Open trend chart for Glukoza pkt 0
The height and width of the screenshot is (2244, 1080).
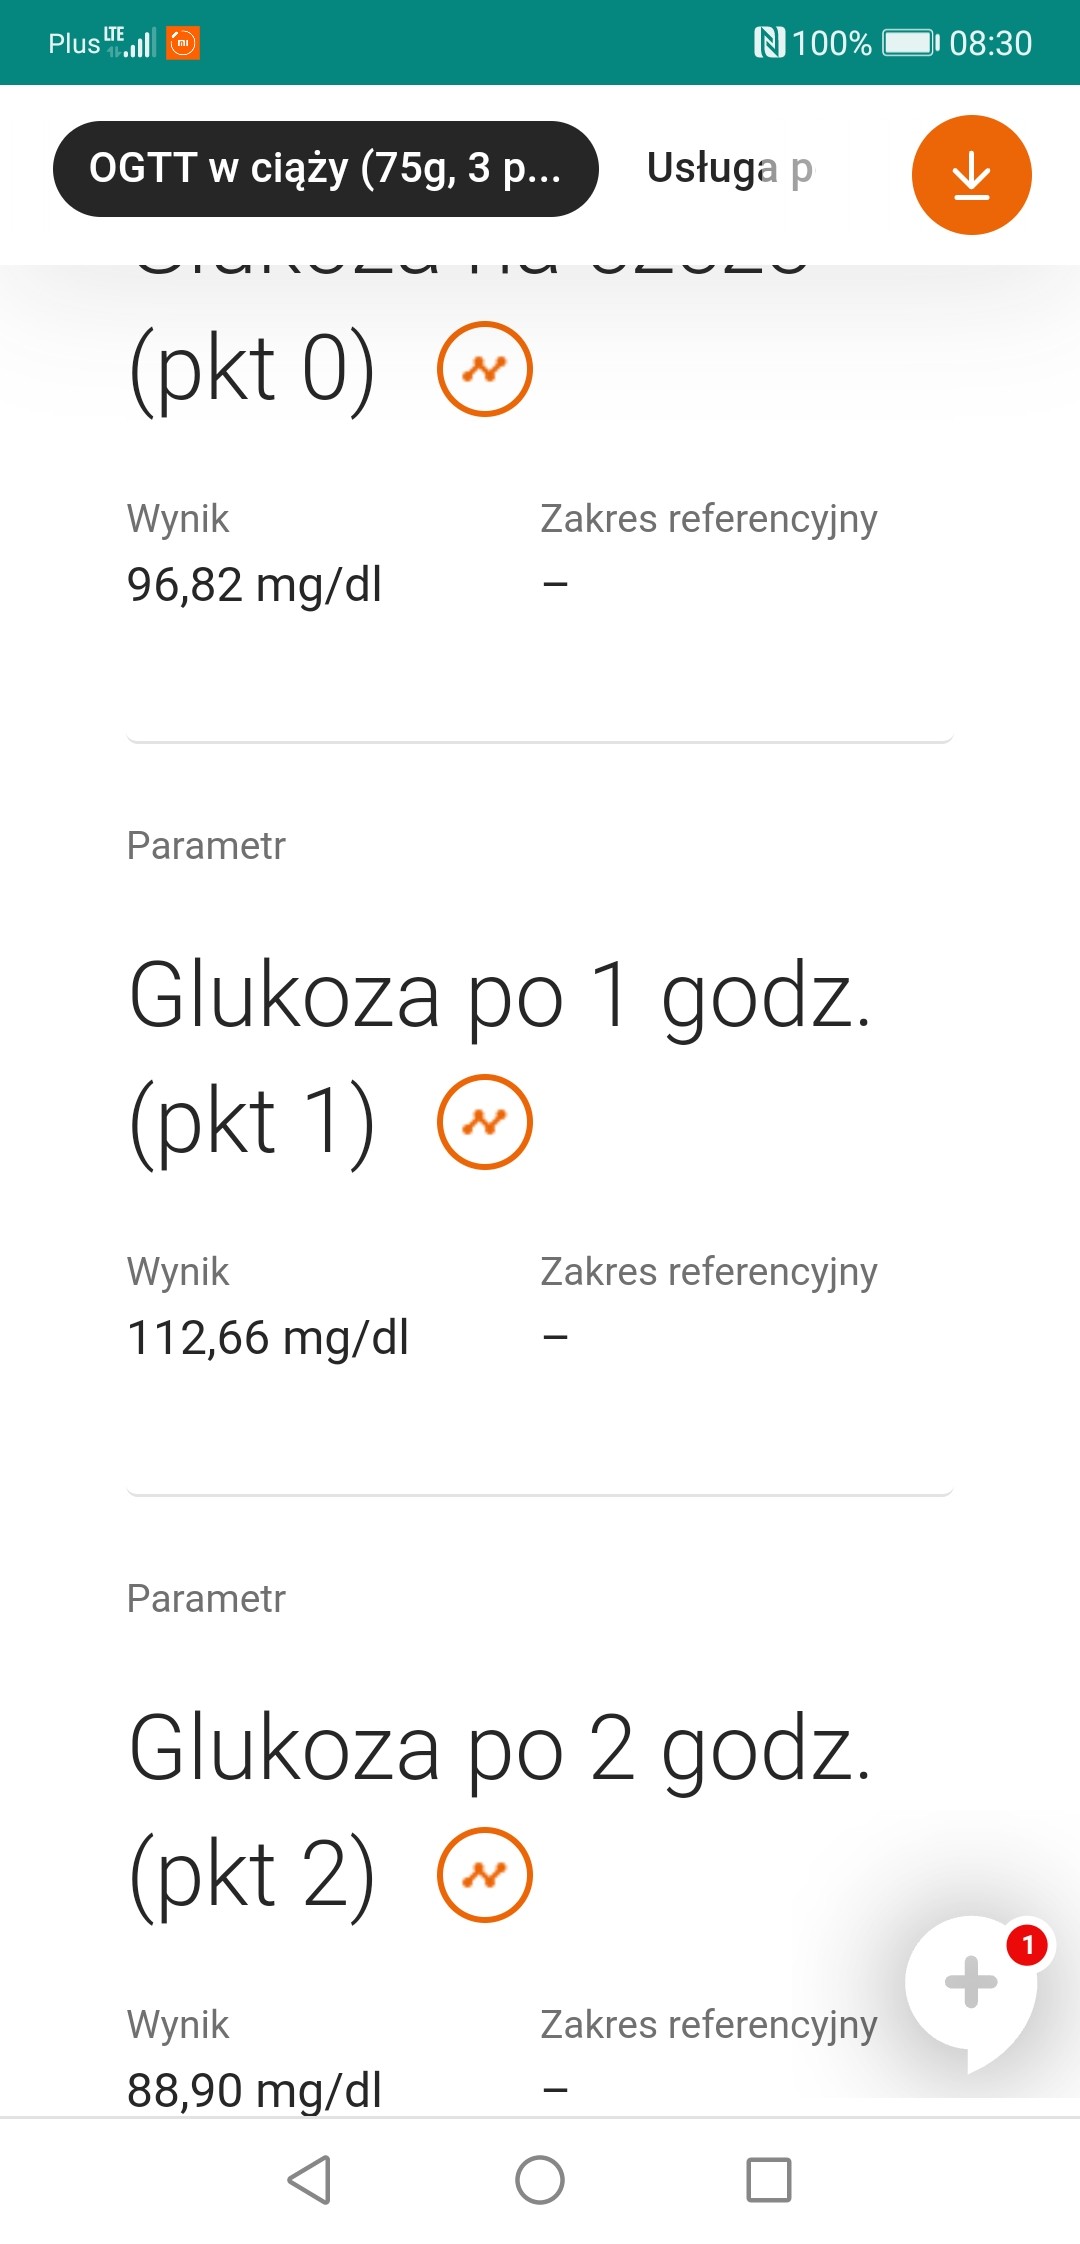(485, 369)
